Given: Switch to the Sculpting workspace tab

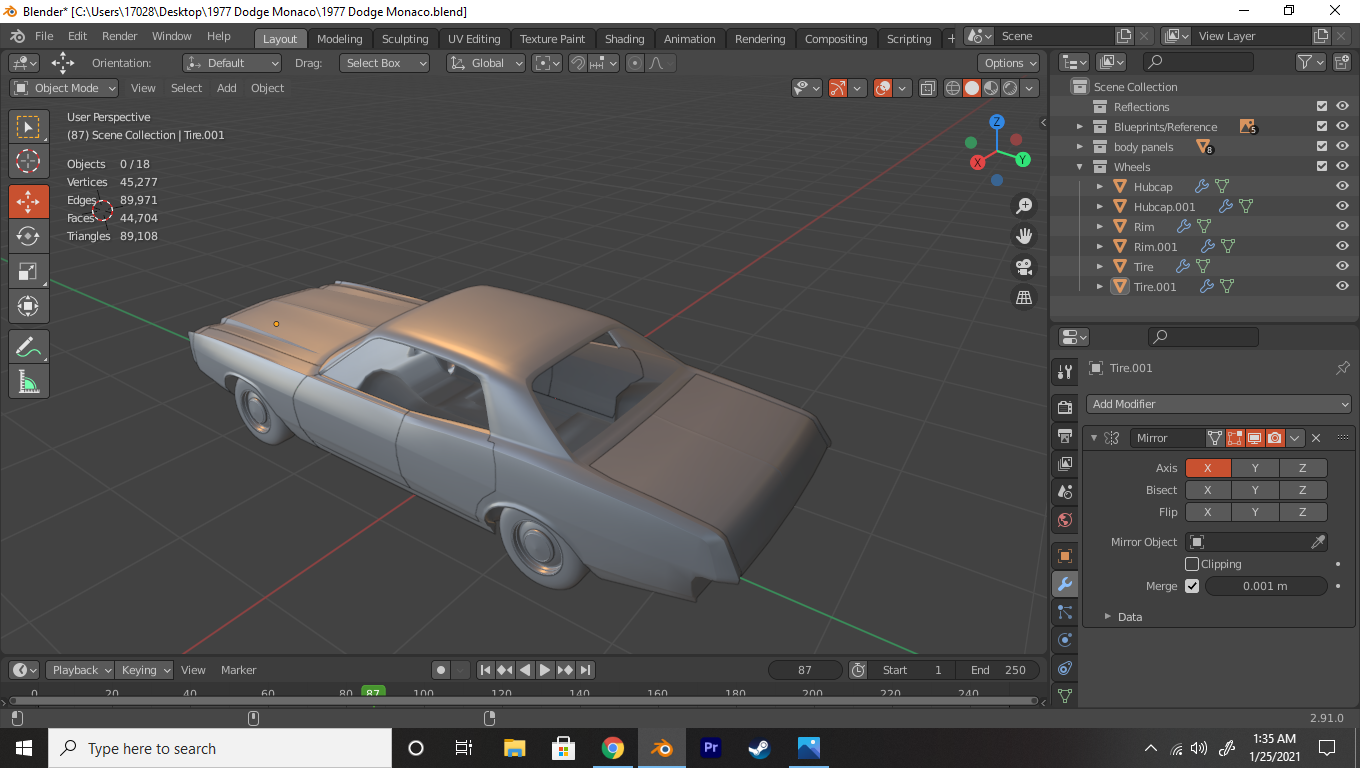Looking at the screenshot, I should coord(405,39).
